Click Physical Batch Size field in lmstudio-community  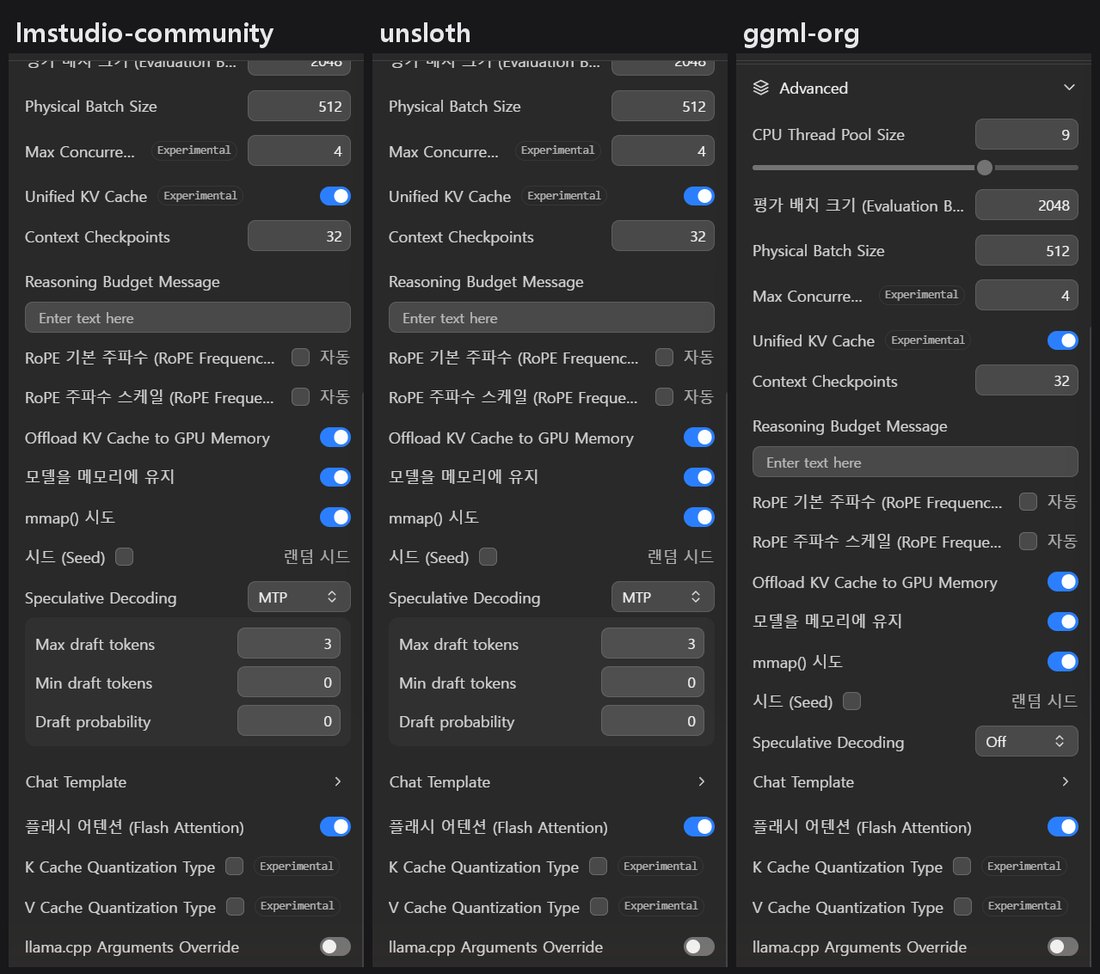click(299, 106)
